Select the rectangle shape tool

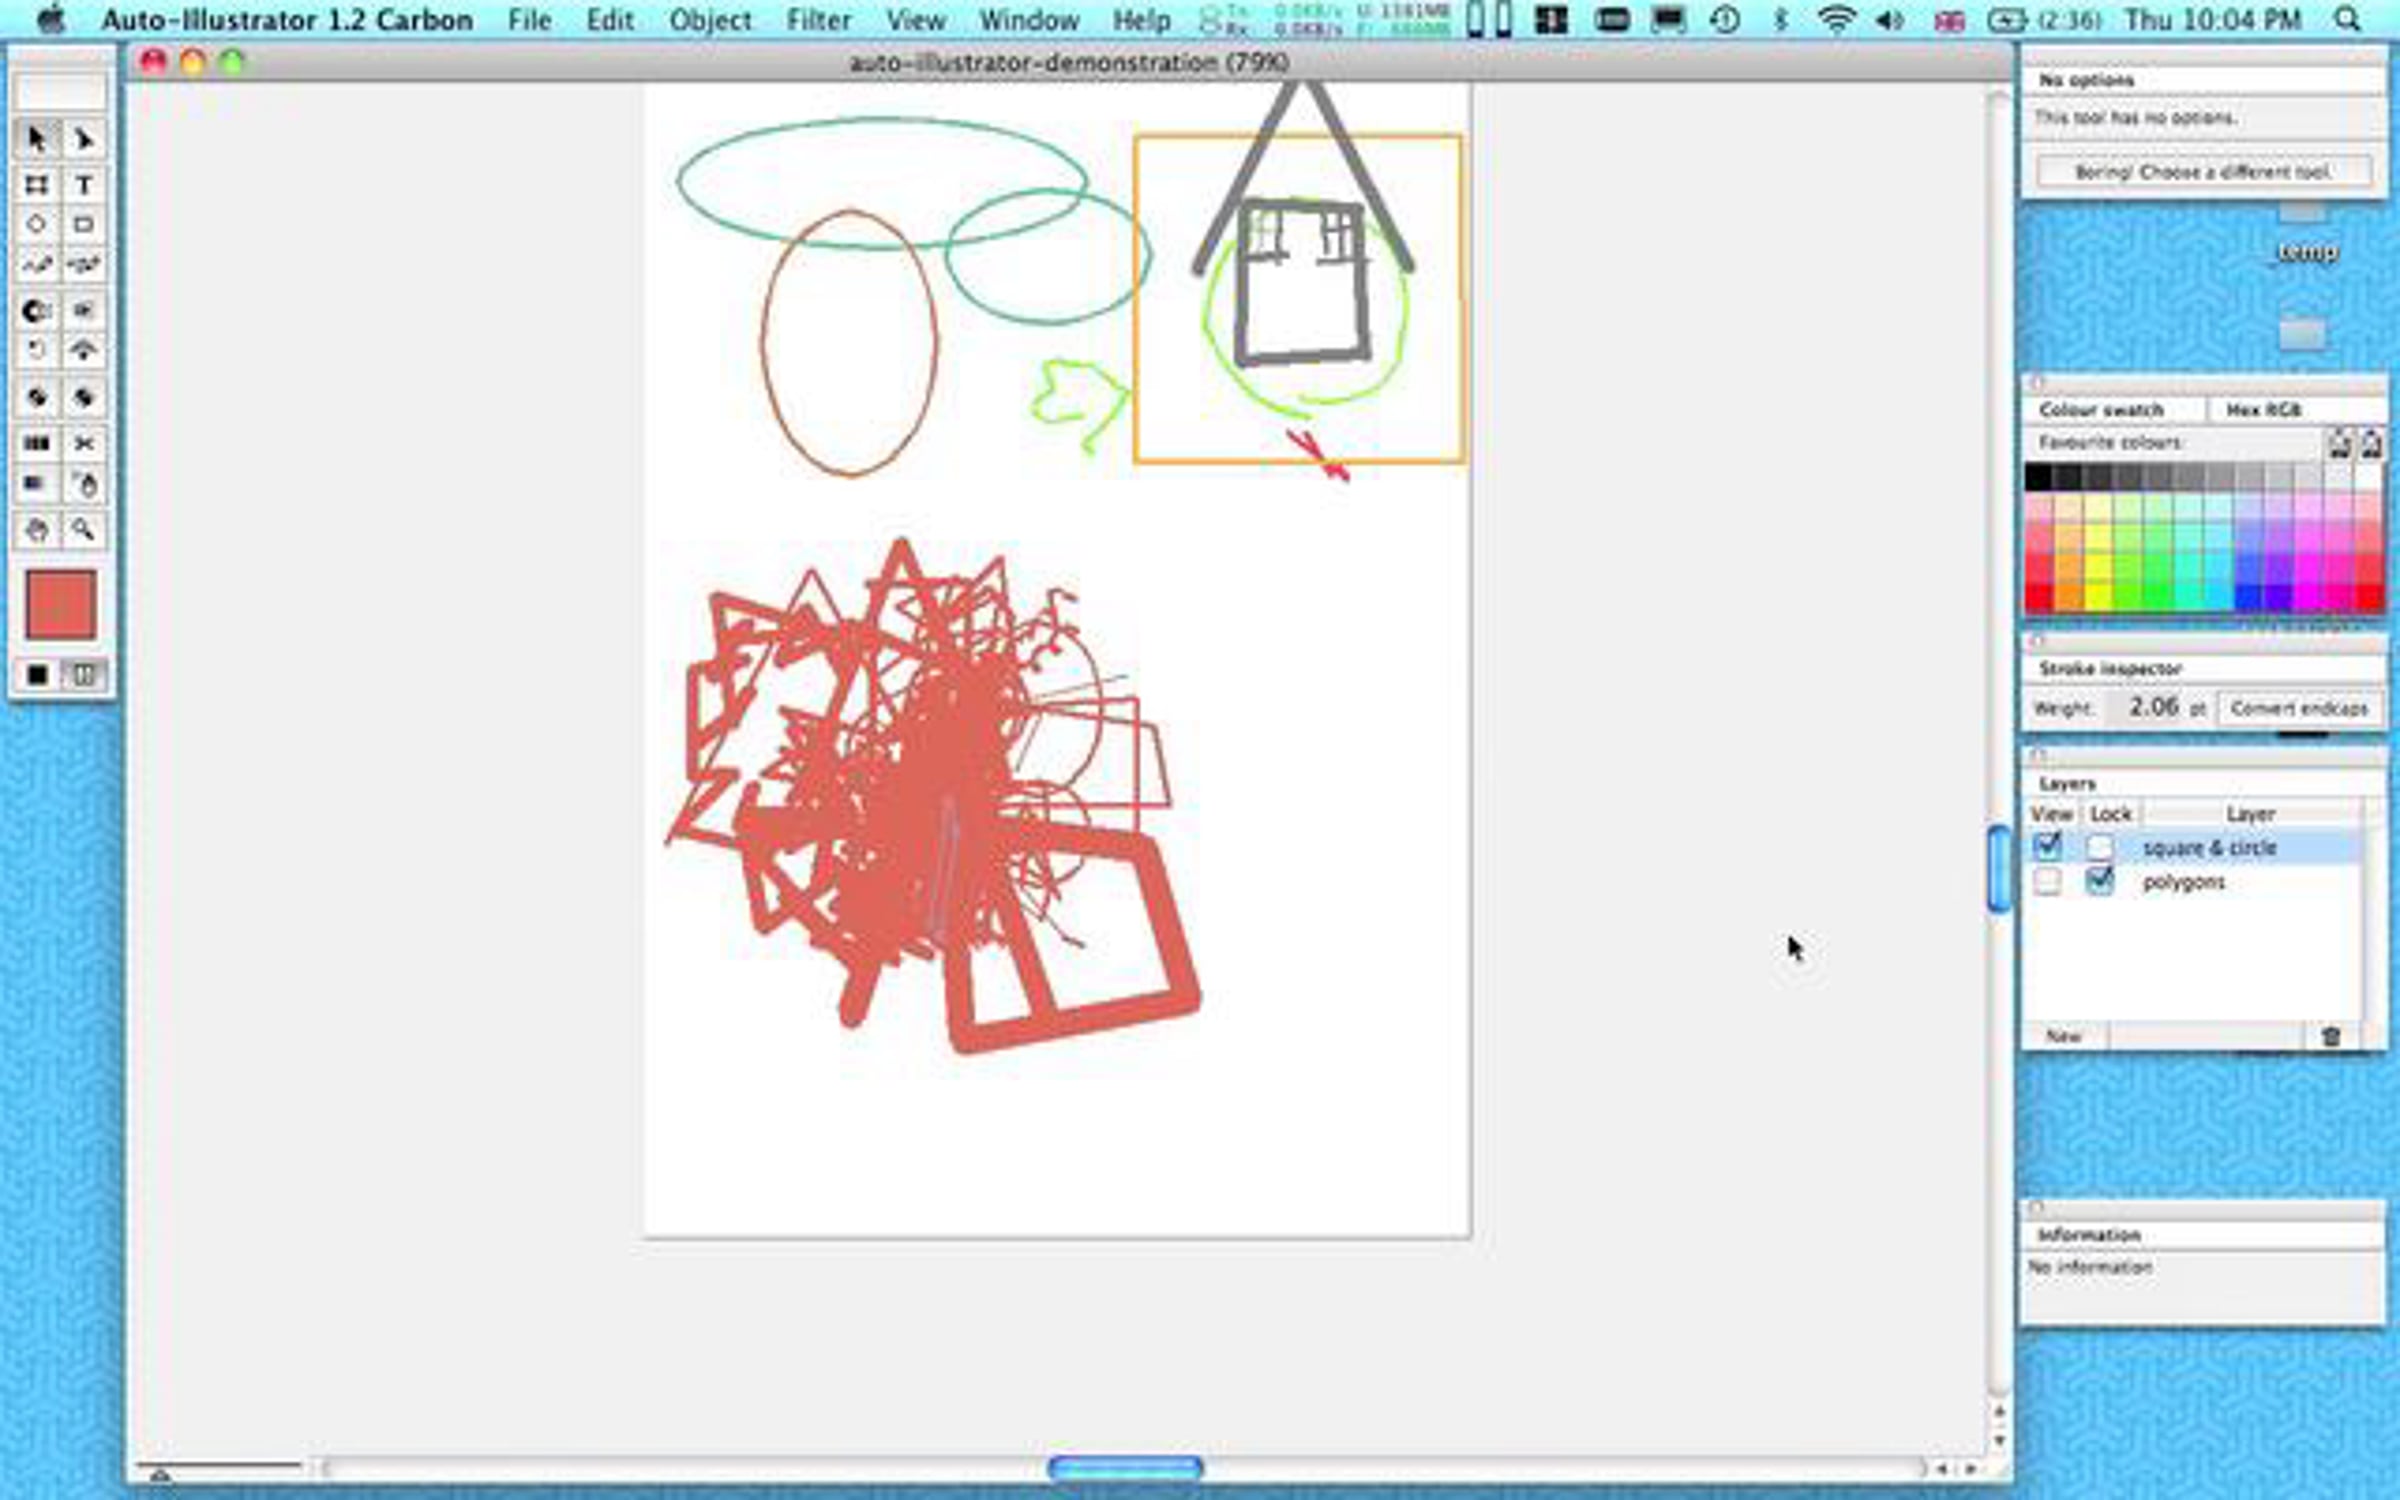tap(84, 225)
